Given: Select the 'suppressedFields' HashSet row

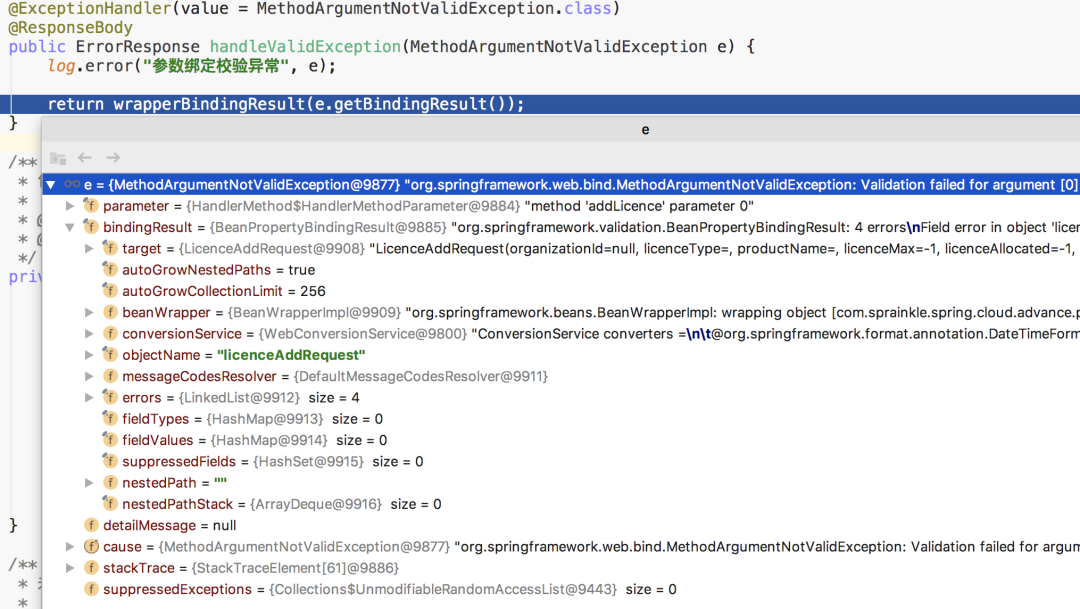Looking at the screenshot, I should pyautogui.click(x=561, y=462).
